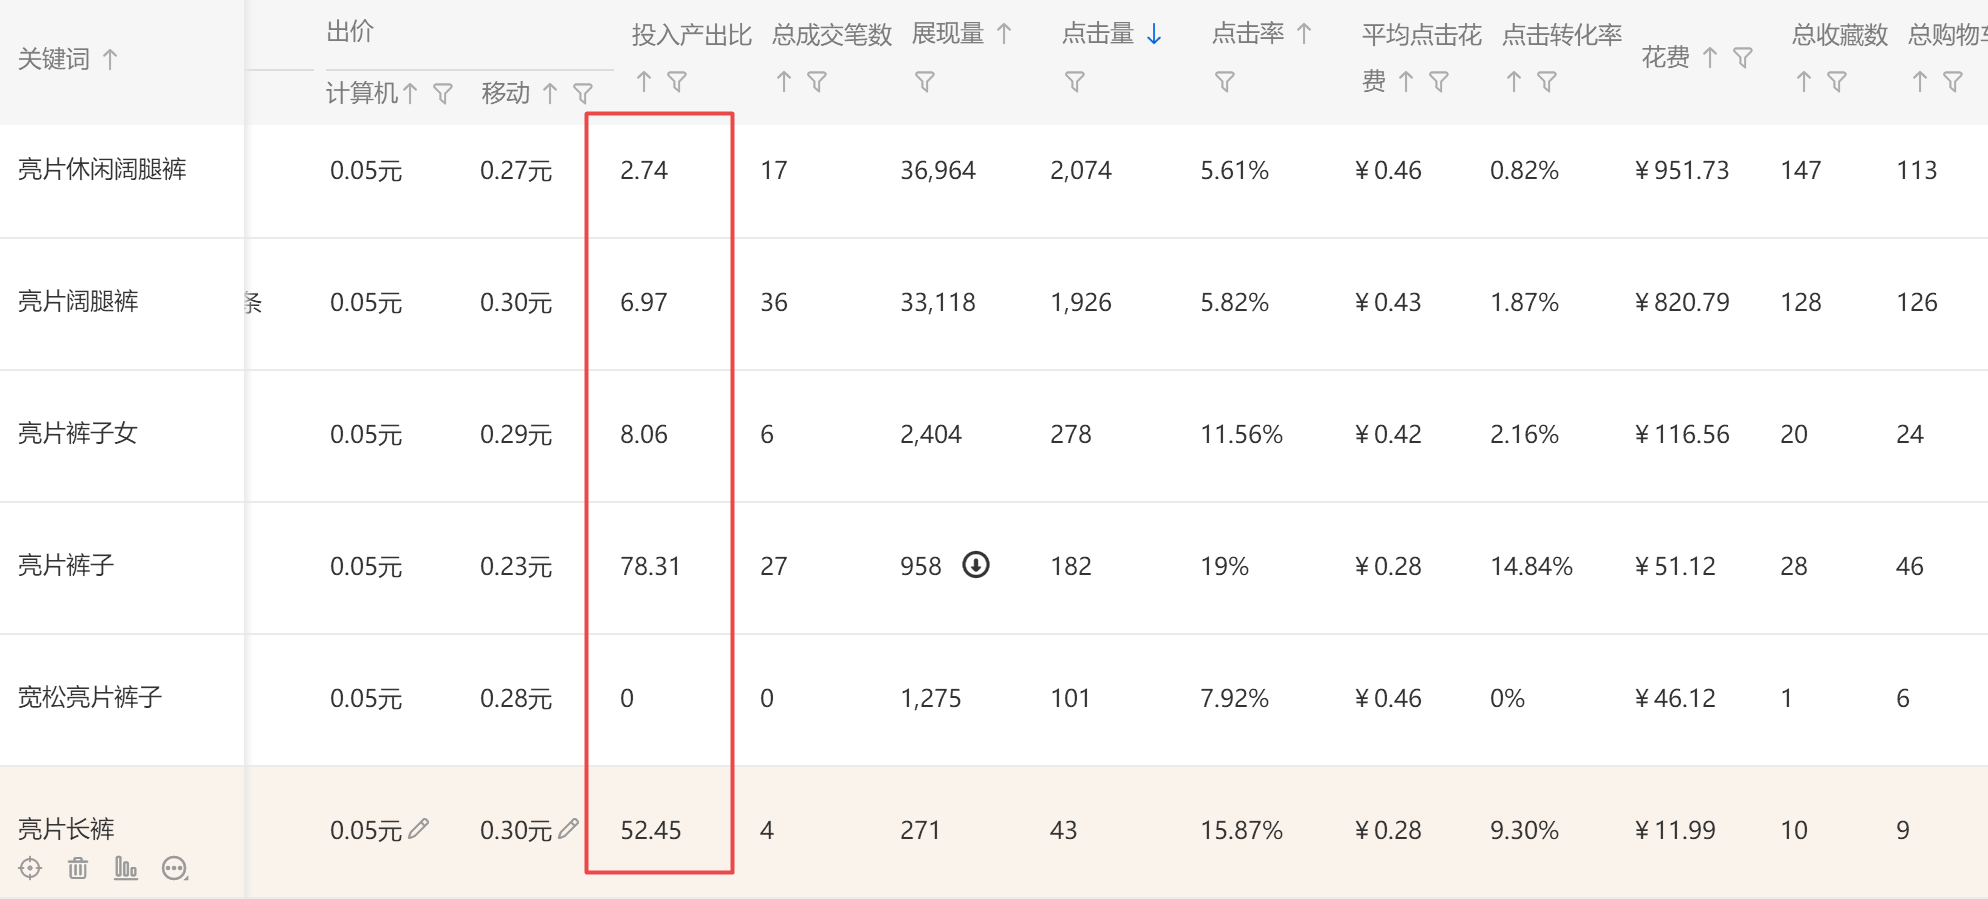This screenshot has width=1988, height=899.
Task: Sort 花费 column arrow
Action: pos(1710,58)
